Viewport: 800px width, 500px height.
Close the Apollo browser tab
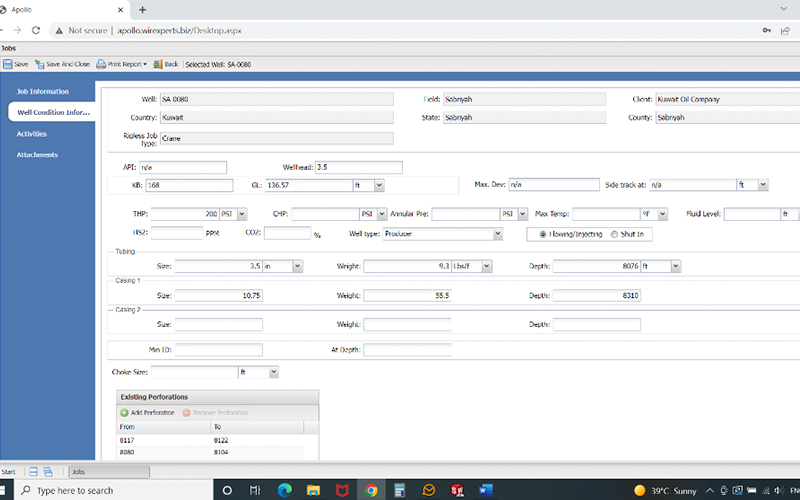[120, 10]
